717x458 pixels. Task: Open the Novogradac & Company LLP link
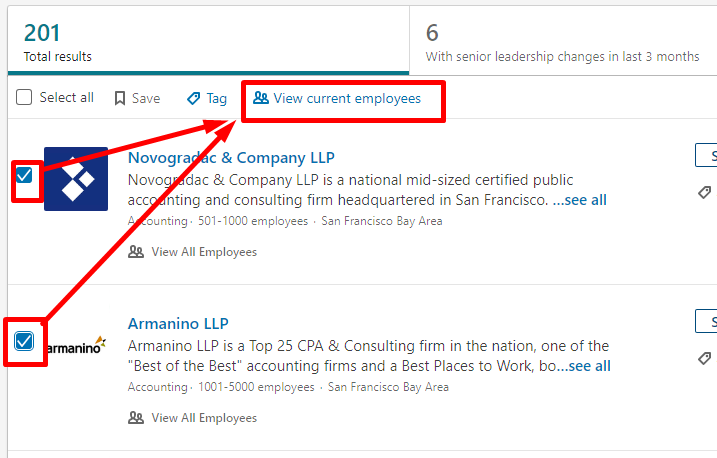pyautogui.click(x=231, y=158)
